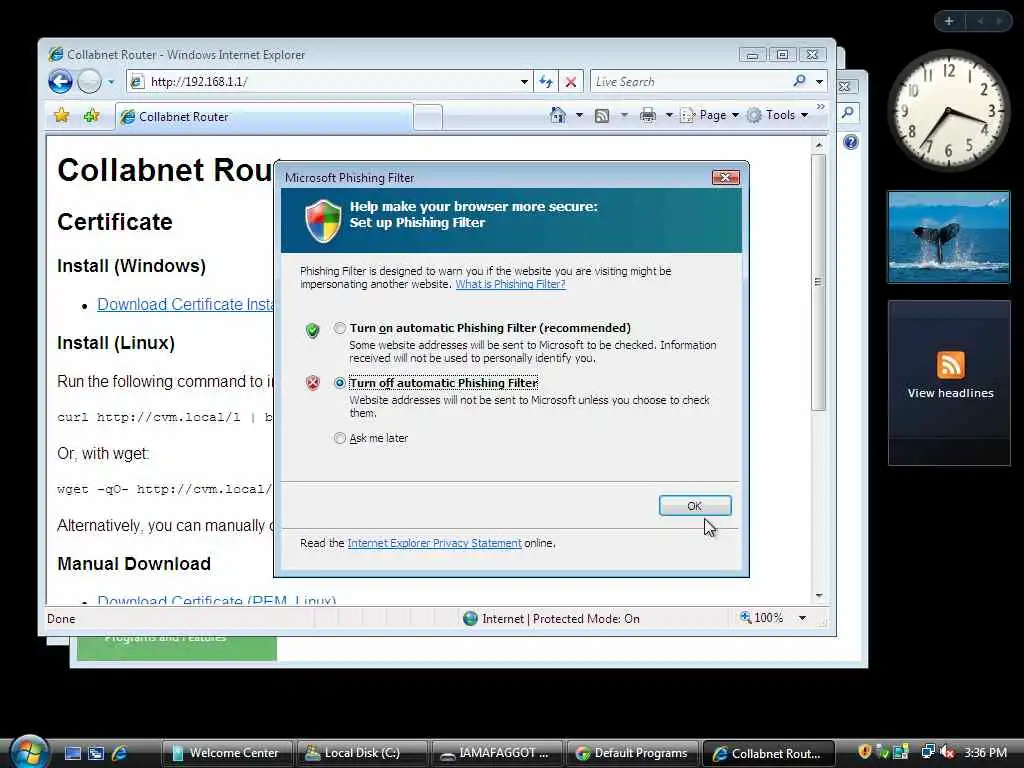Close the Microsoft Phishing Filter dialog
The height and width of the screenshot is (768, 1024).
pos(726,178)
